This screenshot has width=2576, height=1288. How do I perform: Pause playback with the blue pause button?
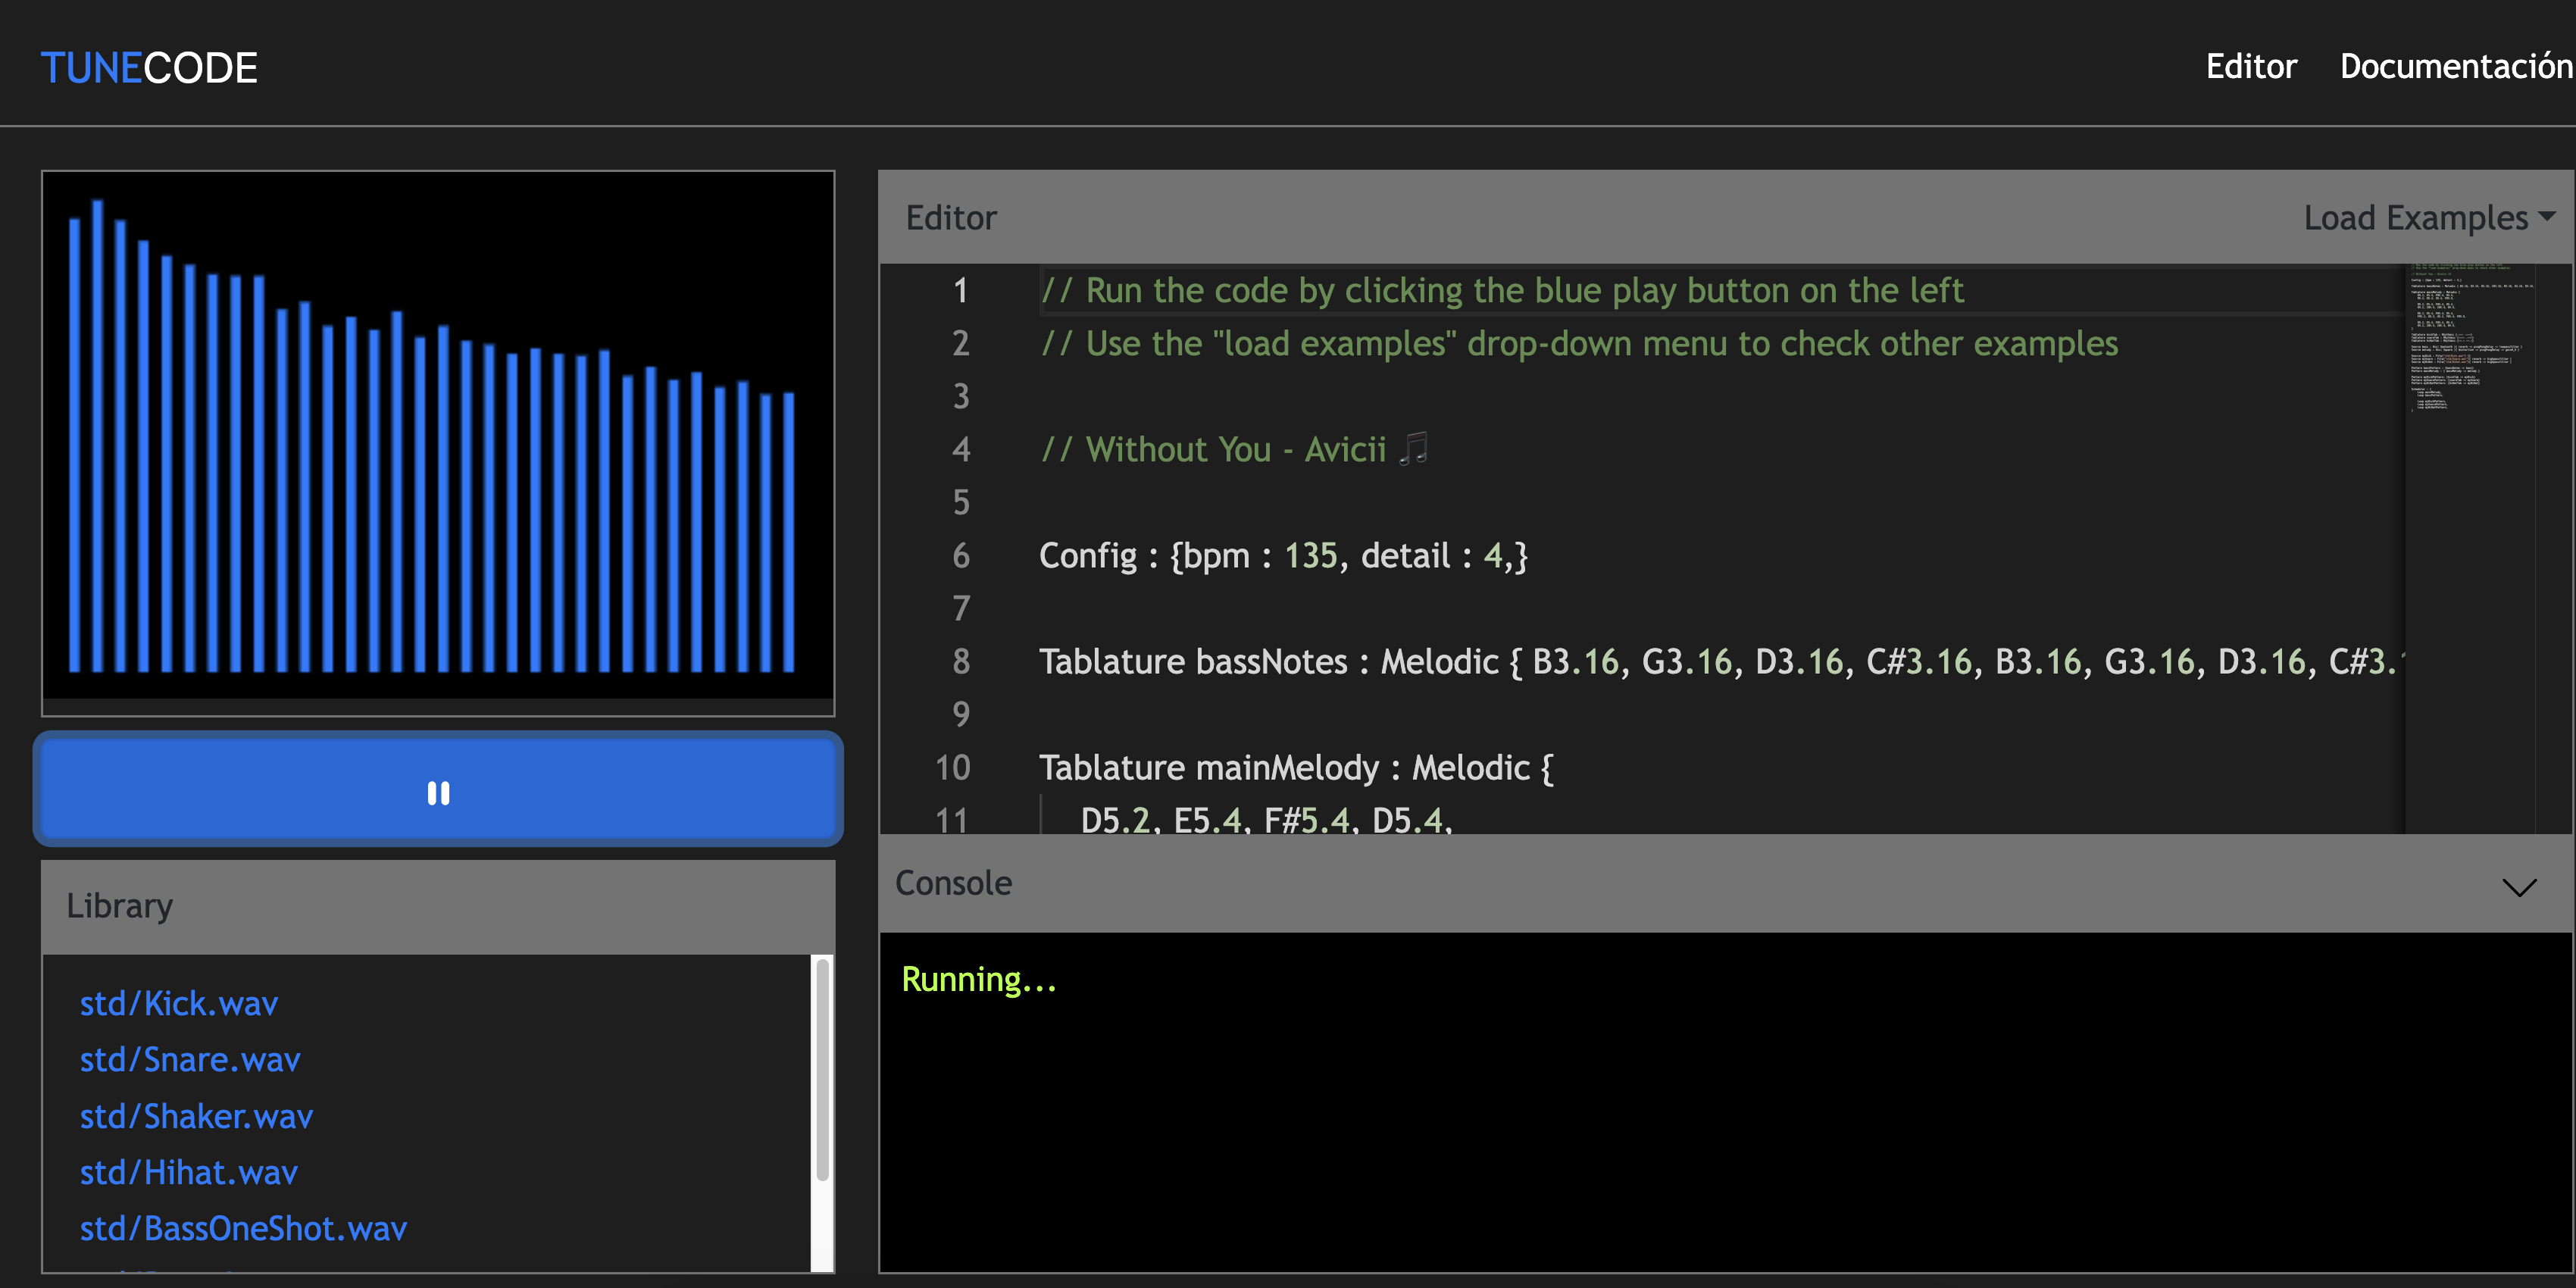point(438,792)
